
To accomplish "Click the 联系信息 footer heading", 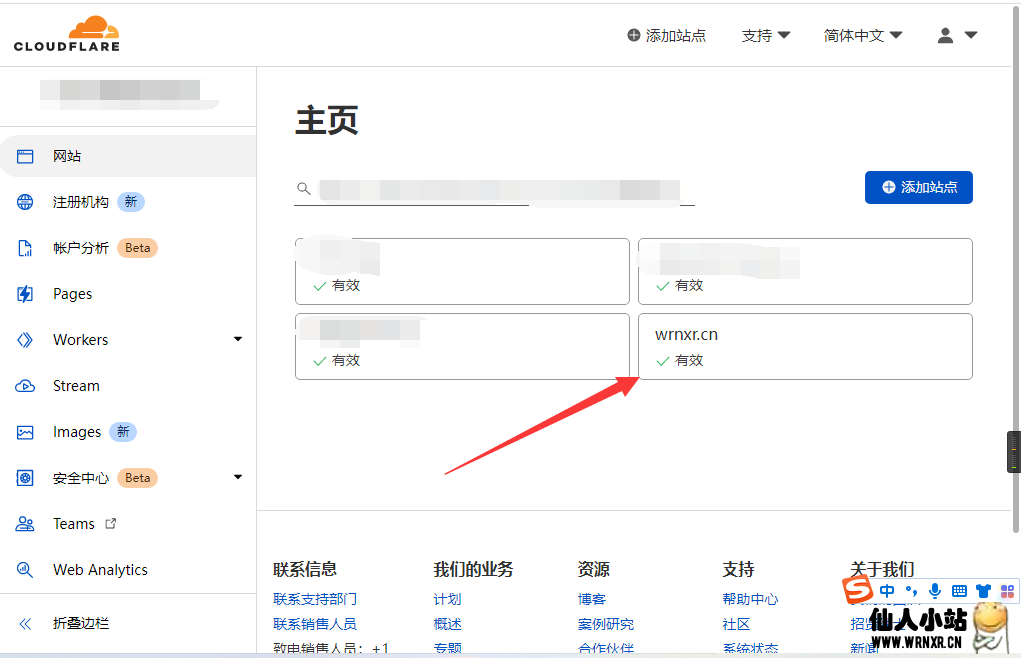I will [305, 569].
